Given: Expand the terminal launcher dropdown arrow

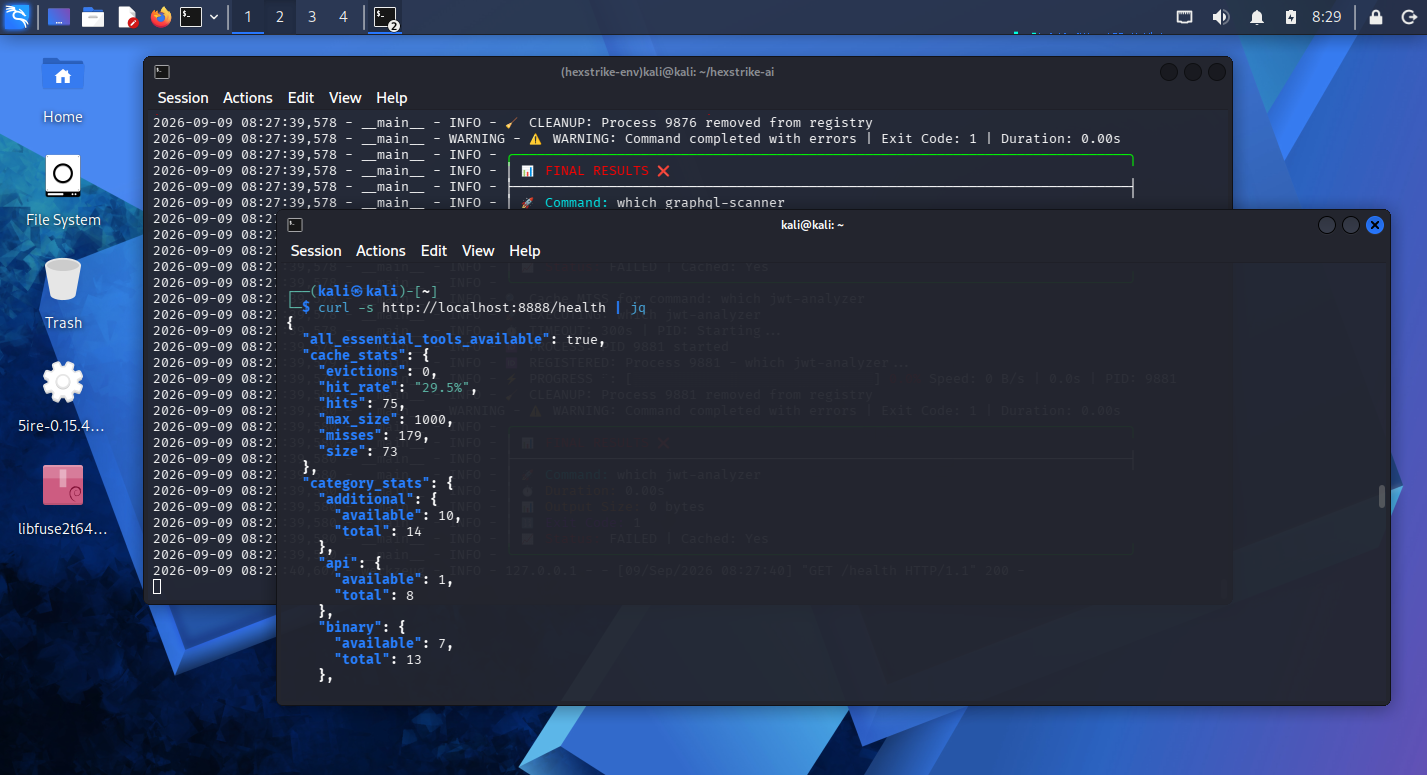Looking at the screenshot, I should 214,17.
